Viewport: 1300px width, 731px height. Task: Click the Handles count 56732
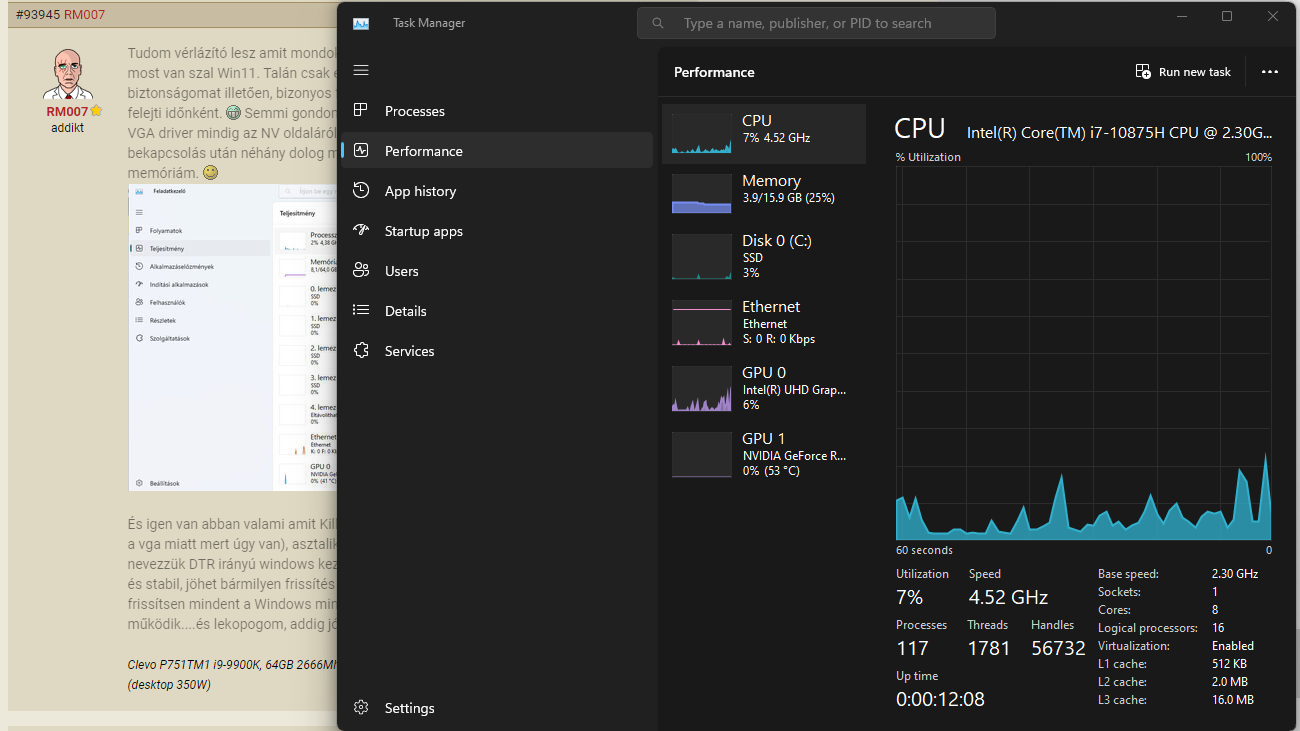pyautogui.click(x=1058, y=648)
